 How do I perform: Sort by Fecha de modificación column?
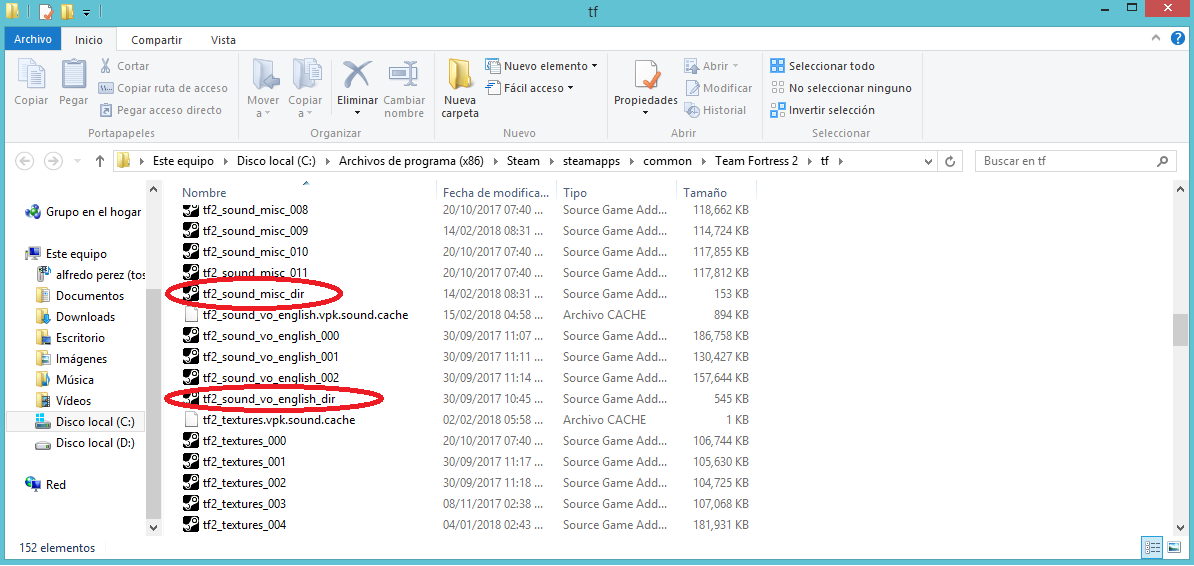(496, 193)
